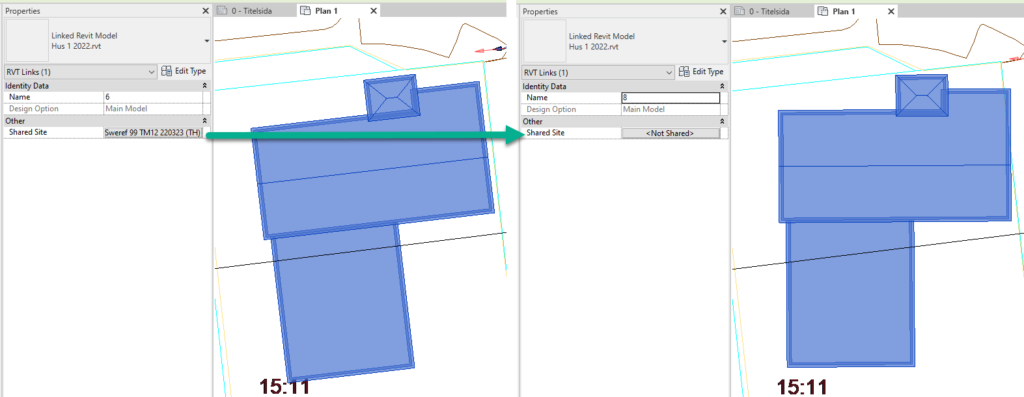This screenshot has width=1024, height=397.
Task: Click the plan view icon on left Plan 1 tab
Action: click(x=306, y=11)
